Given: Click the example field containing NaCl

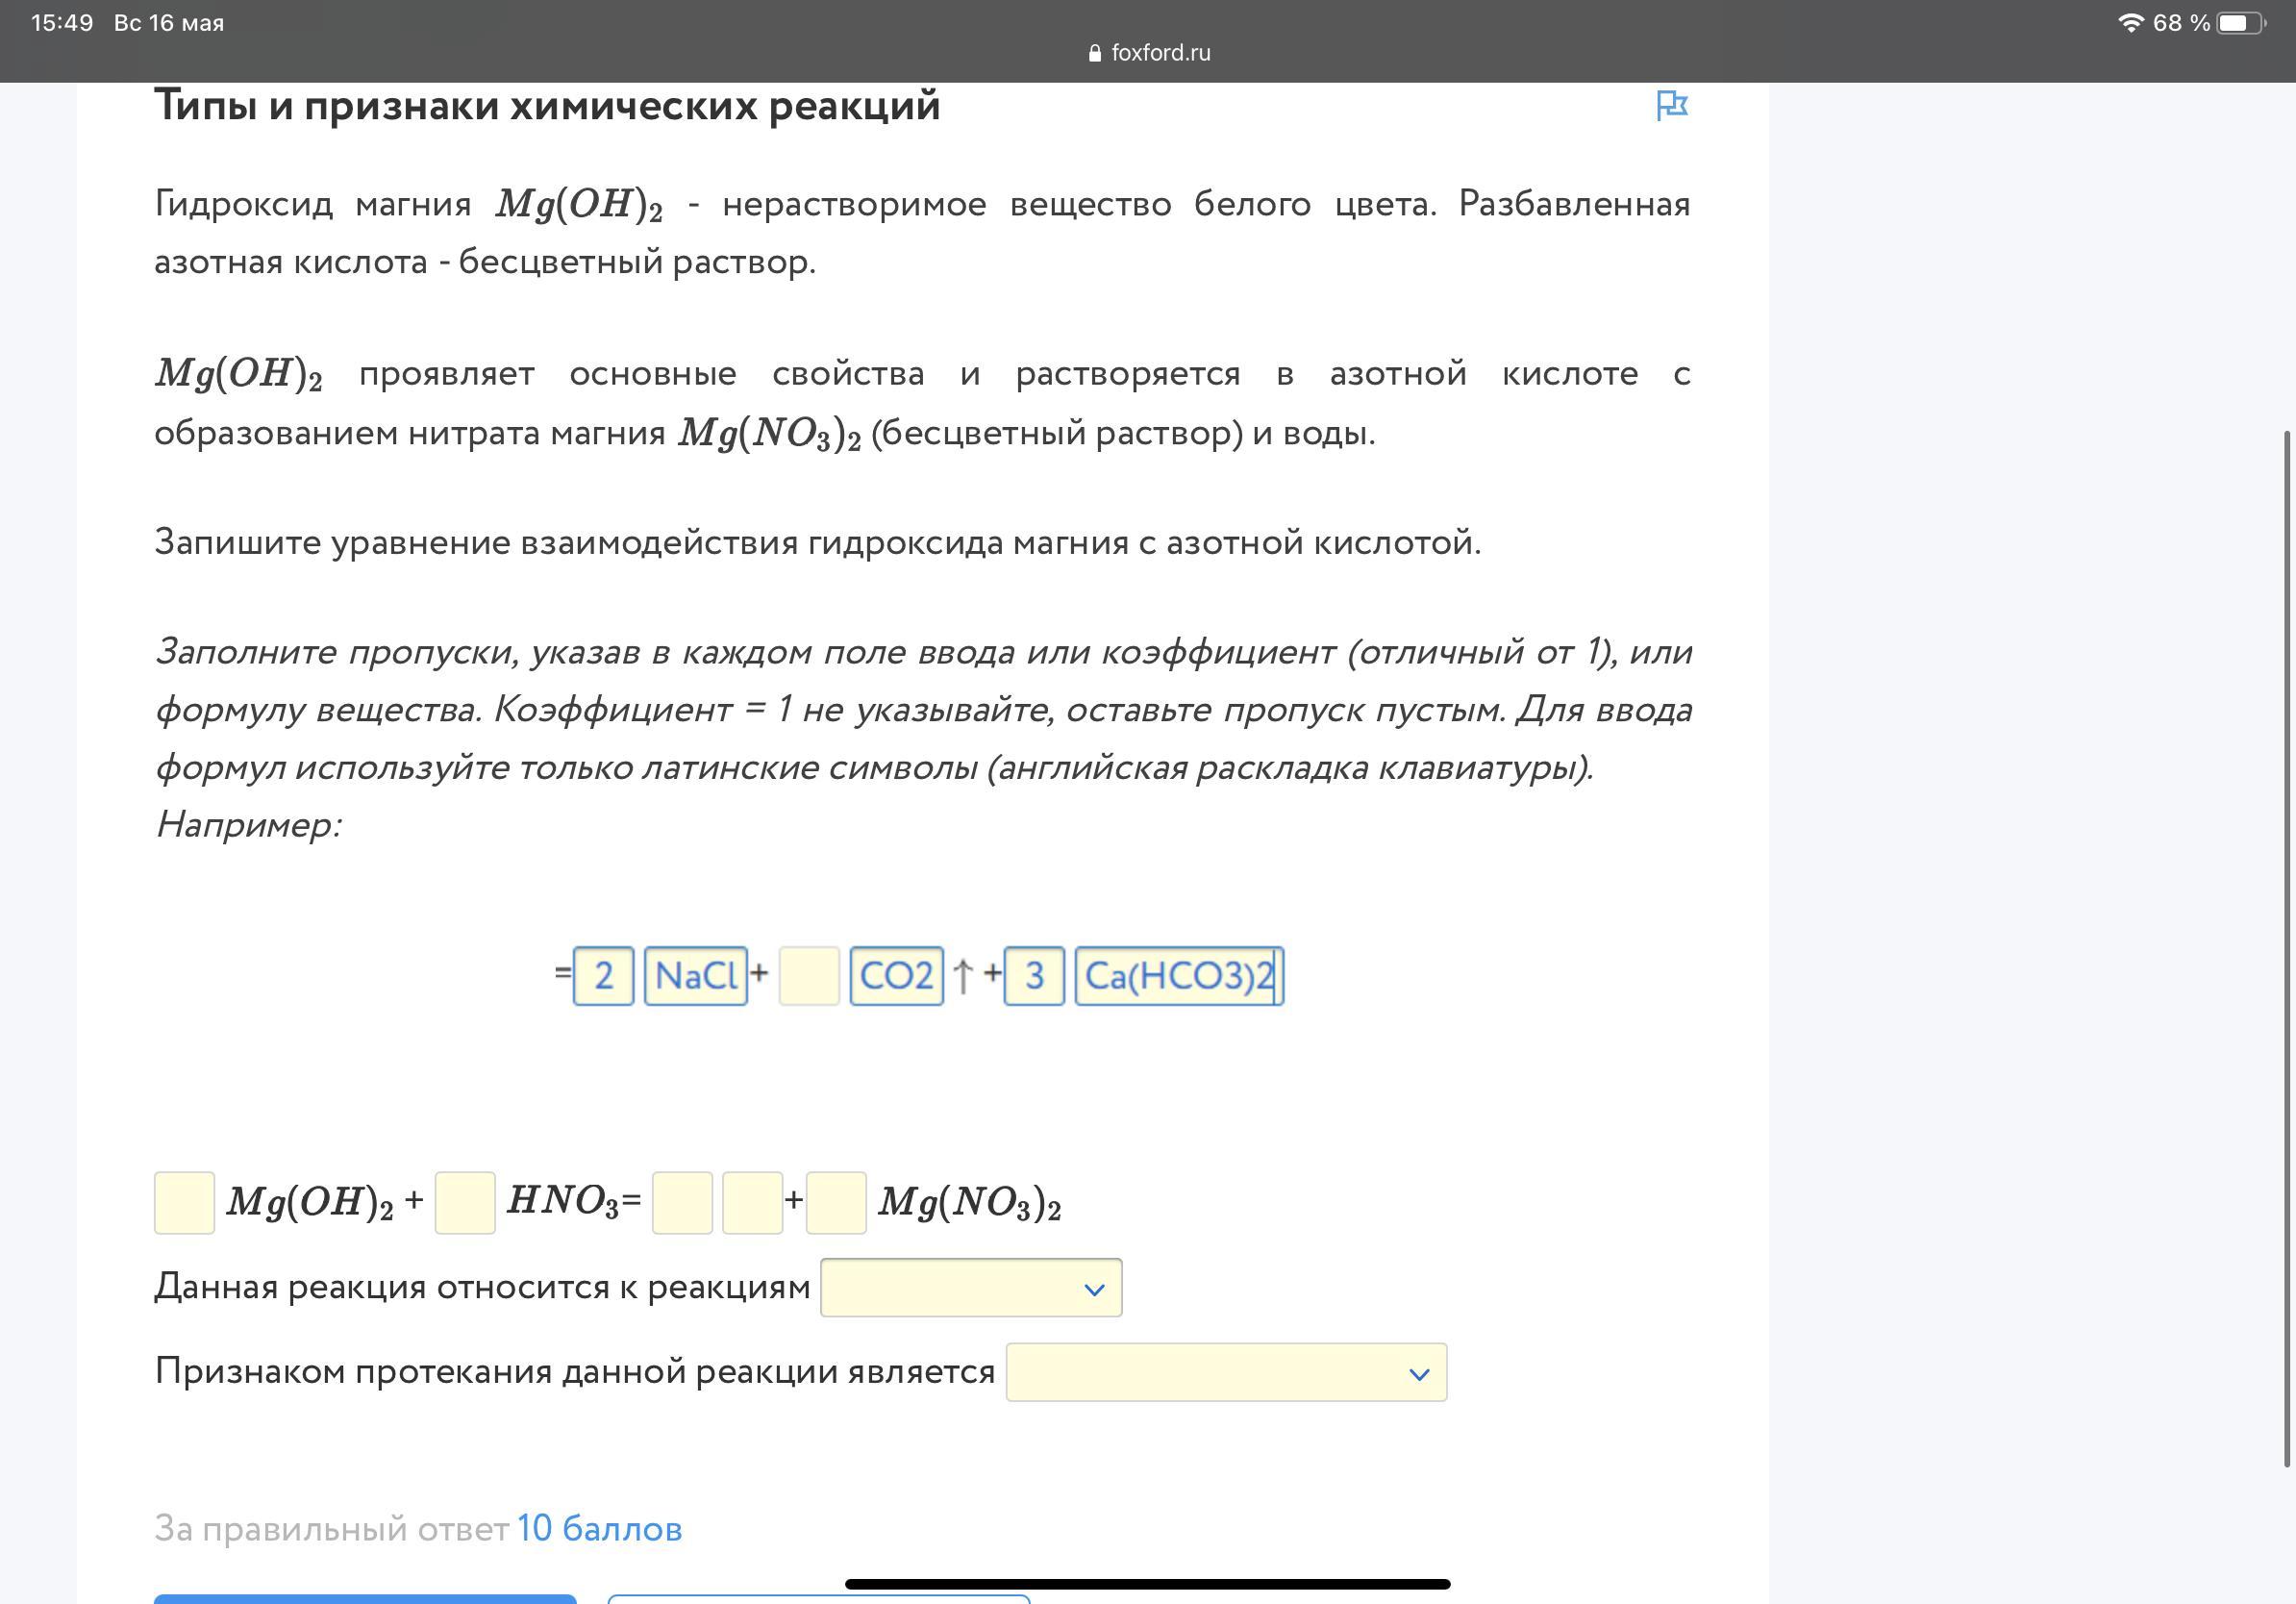Looking at the screenshot, I should tap(695, 975).
